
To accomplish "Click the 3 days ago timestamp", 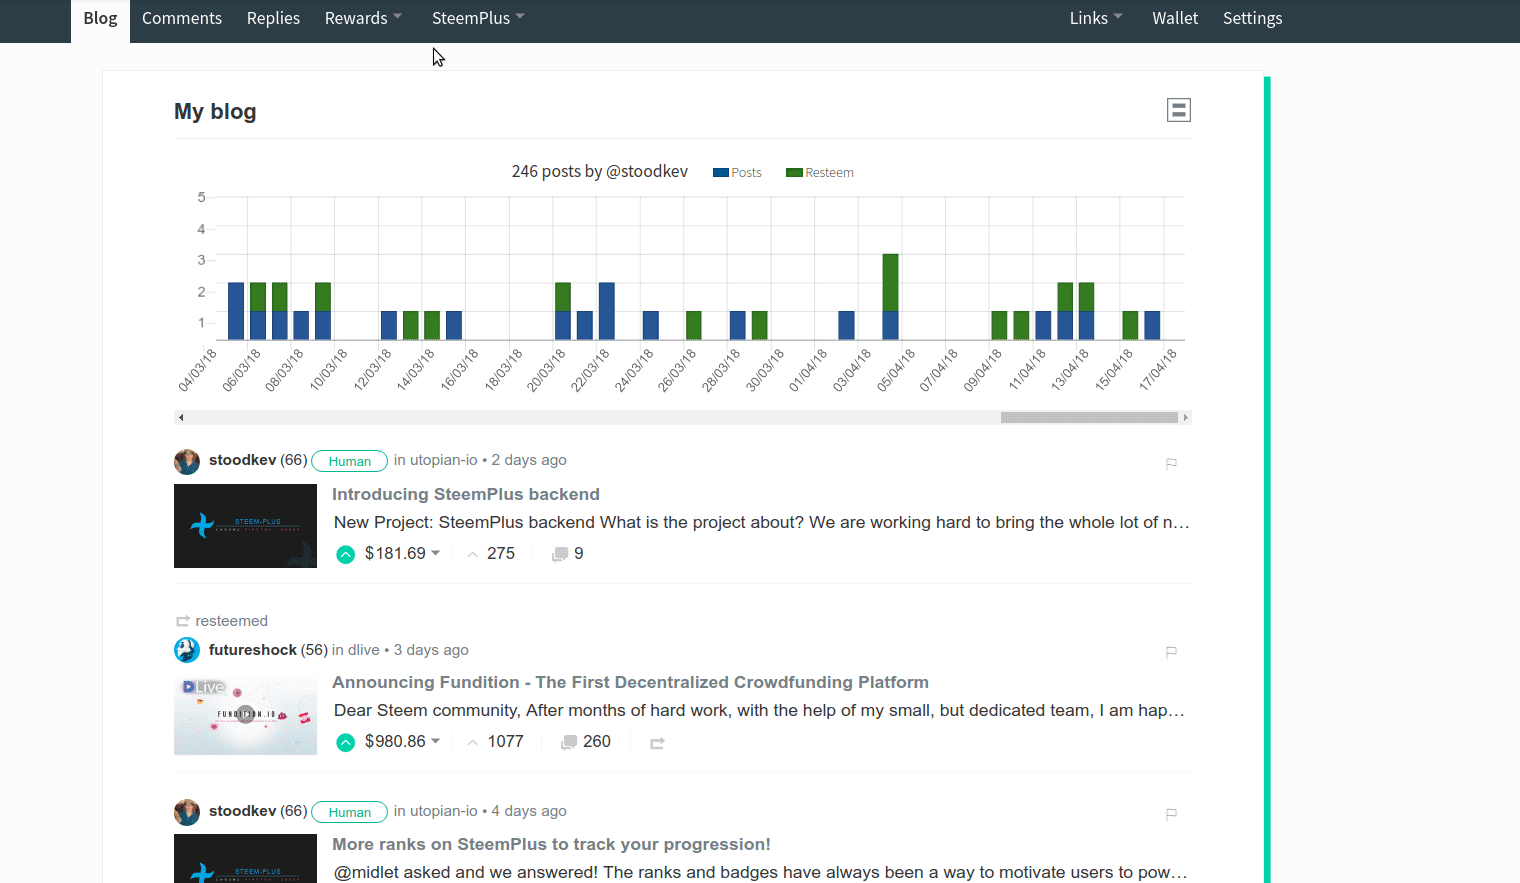I will tap(431, 650).
